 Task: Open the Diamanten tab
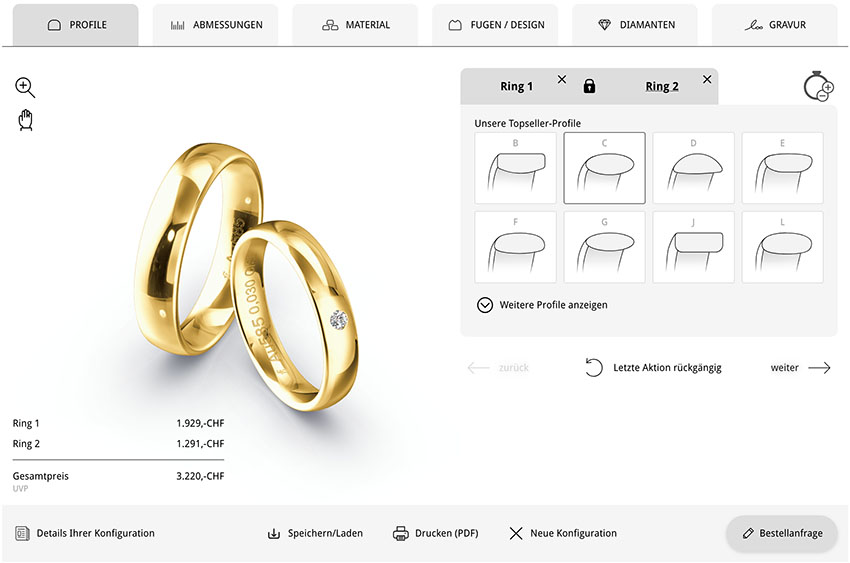(x=635, y=25)
